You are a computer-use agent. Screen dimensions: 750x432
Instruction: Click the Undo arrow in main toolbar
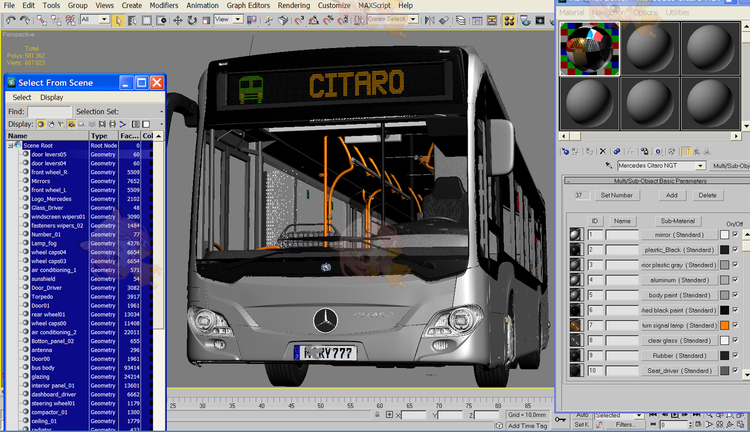coord(11,20)
